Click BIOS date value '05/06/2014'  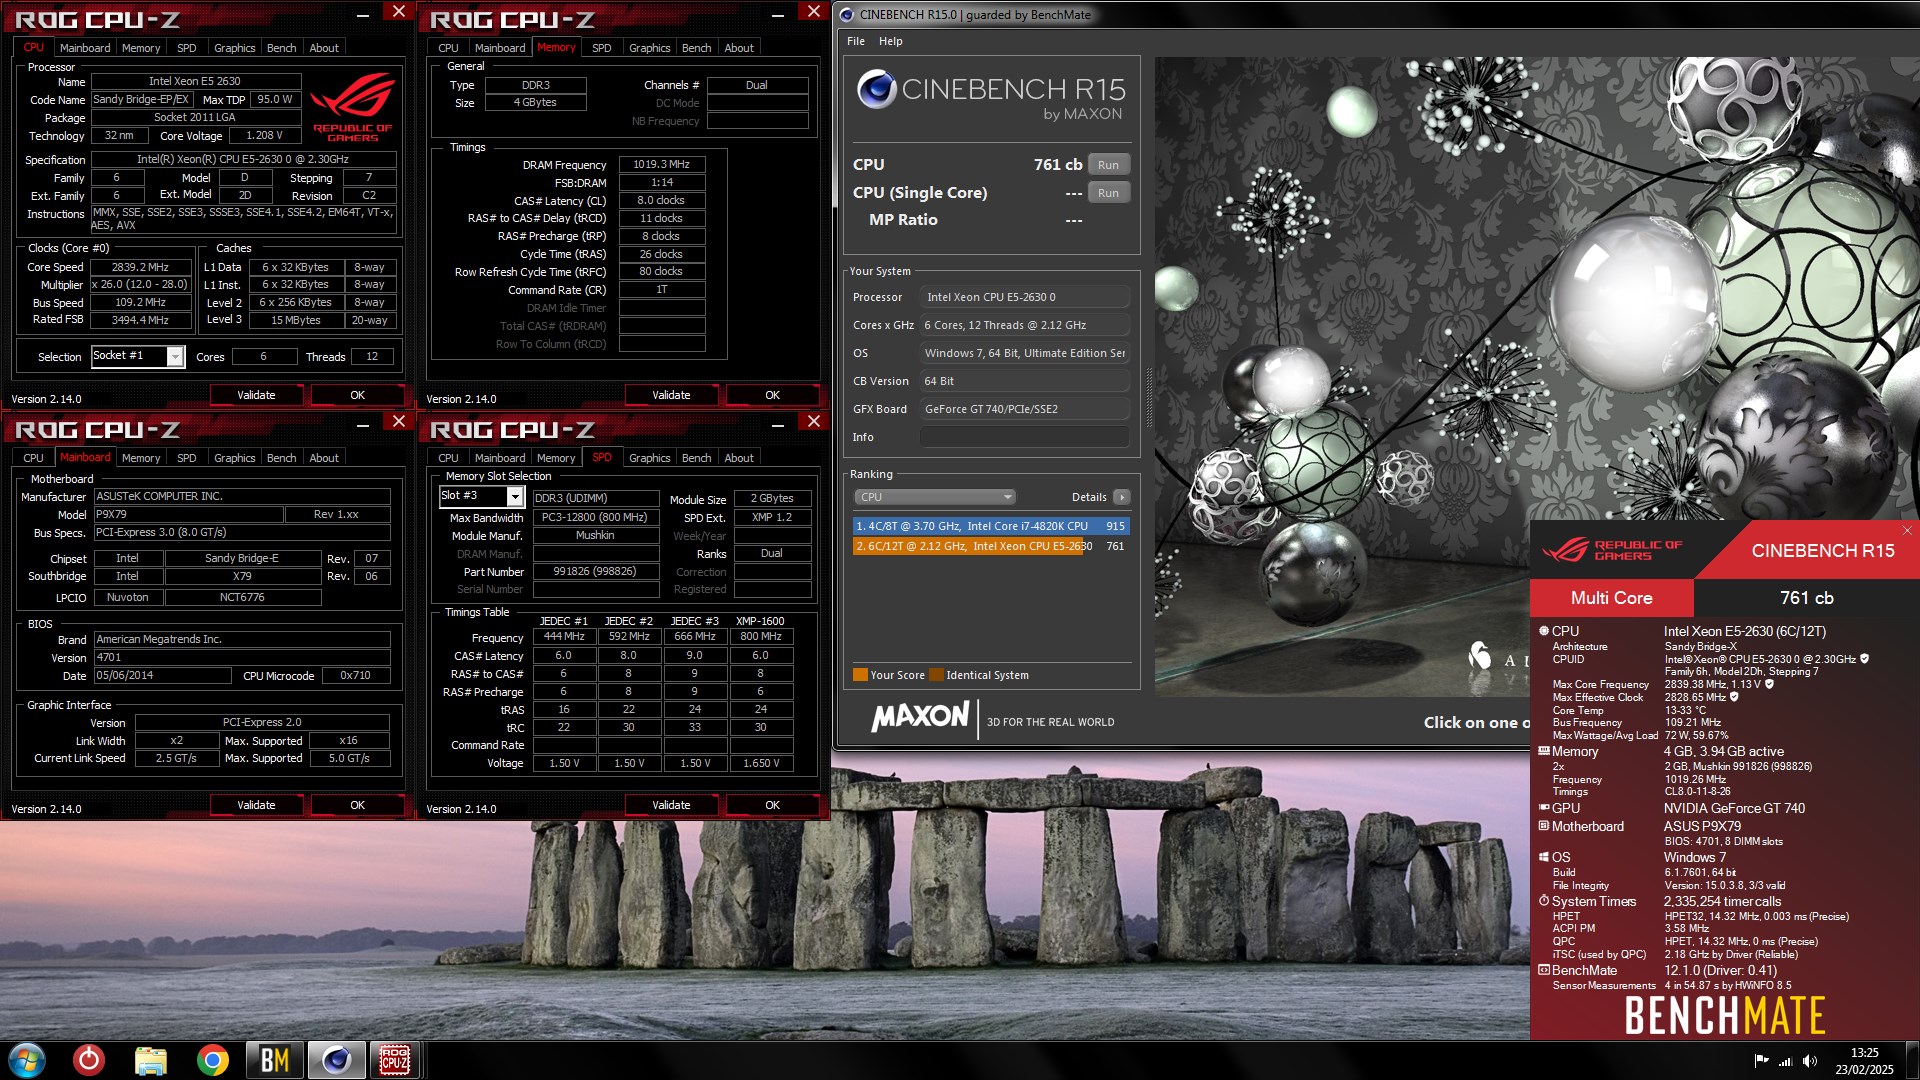click(x=162, y=675)
